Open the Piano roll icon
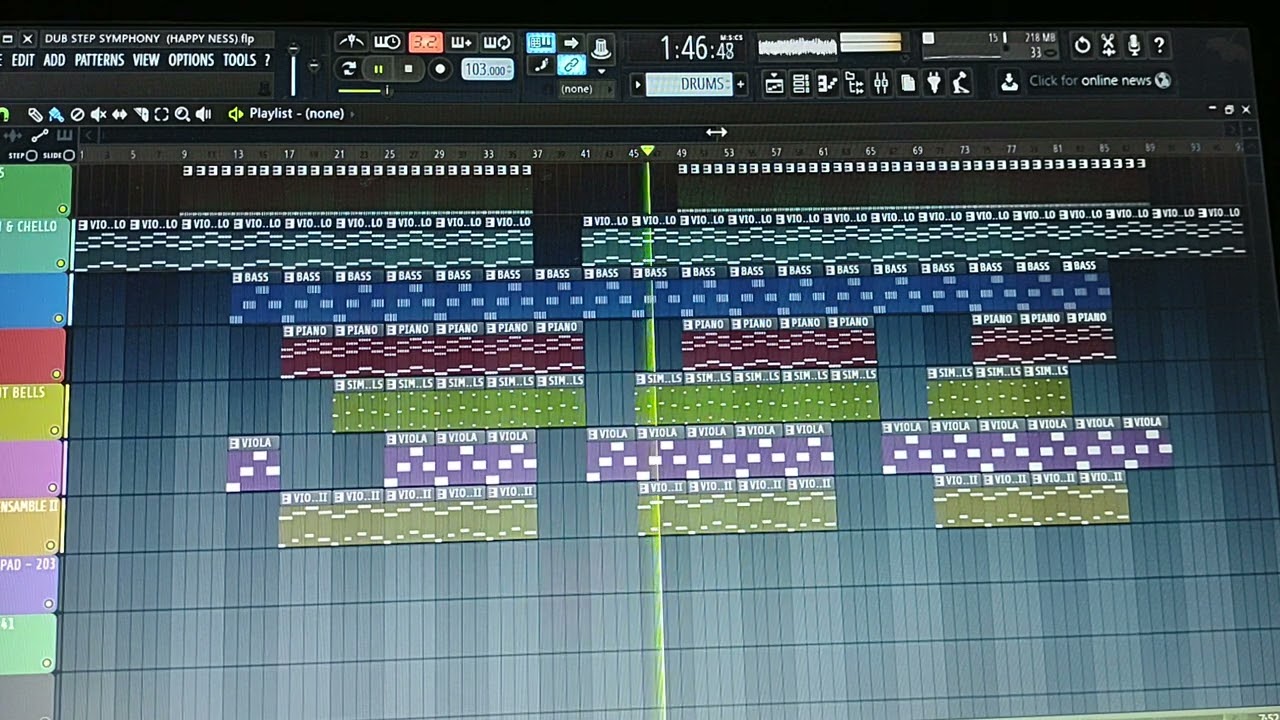The height and width of the screenshot is (720, 1280). coord(827,84)
